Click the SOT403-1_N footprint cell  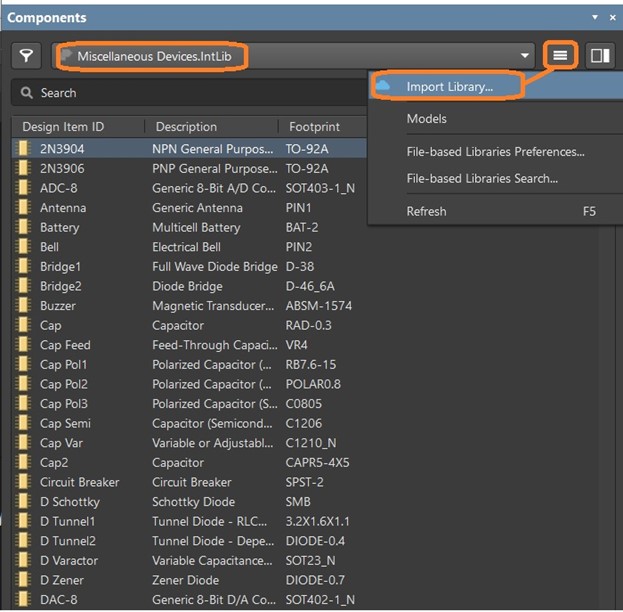coord(320,188)
